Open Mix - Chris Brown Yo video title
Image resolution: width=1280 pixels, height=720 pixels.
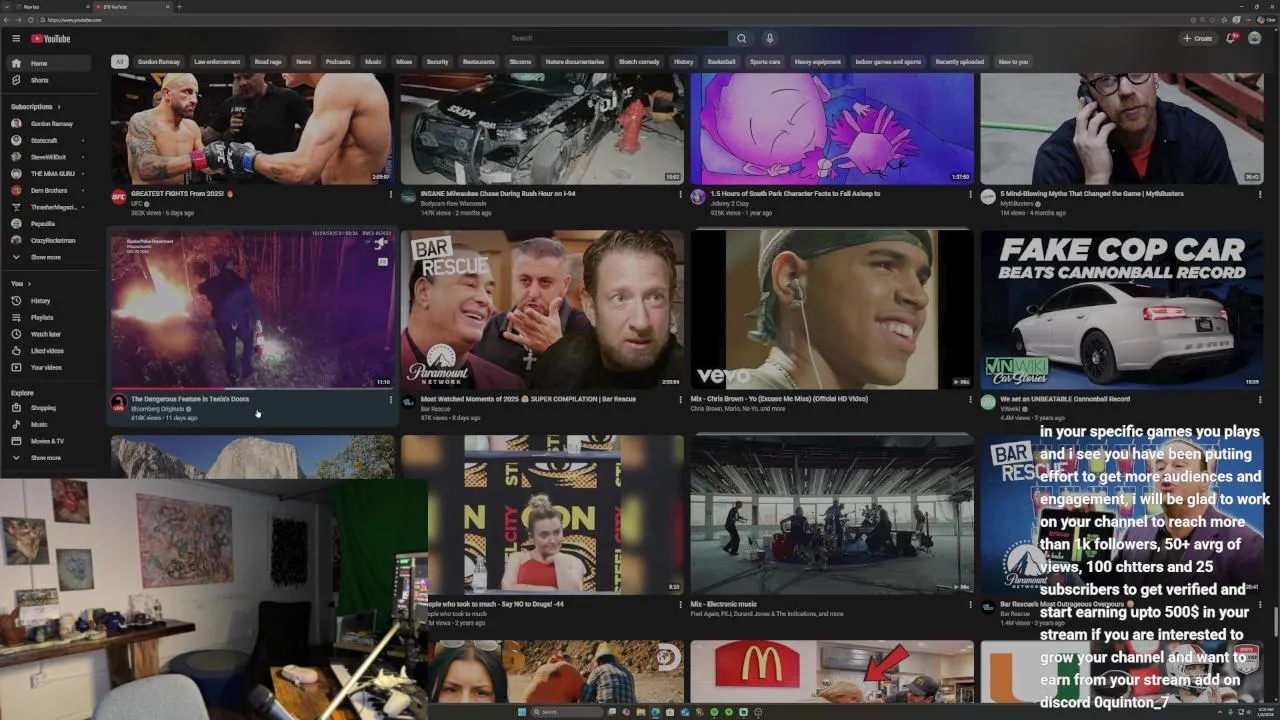point(779,399)
